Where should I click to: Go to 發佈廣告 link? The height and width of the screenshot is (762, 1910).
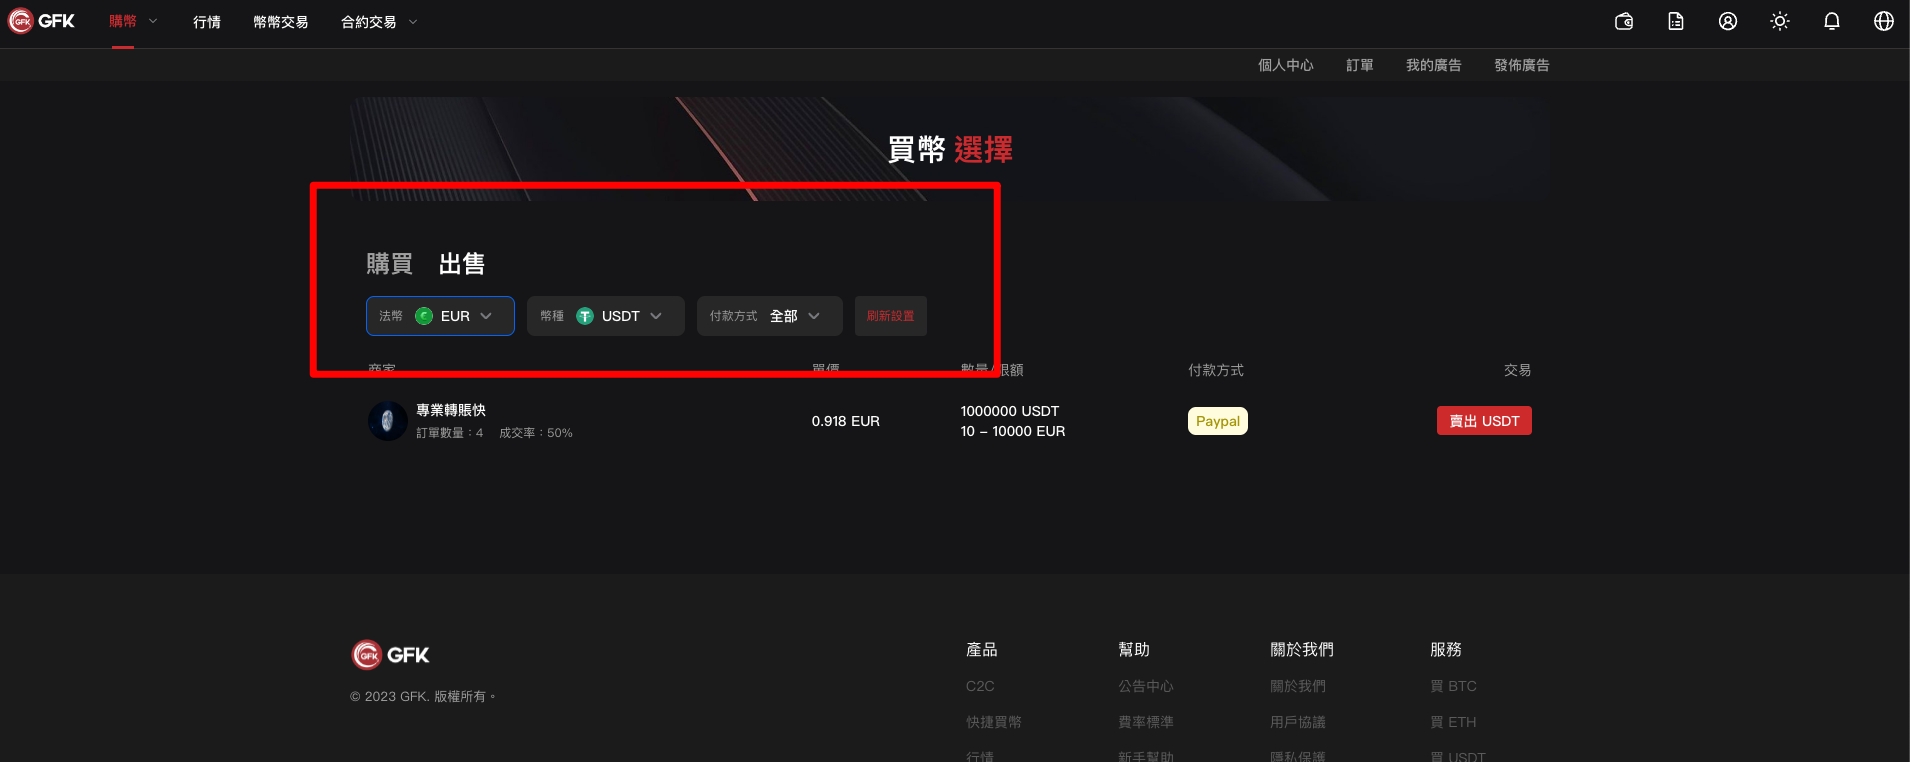[x=1521, y=65]
